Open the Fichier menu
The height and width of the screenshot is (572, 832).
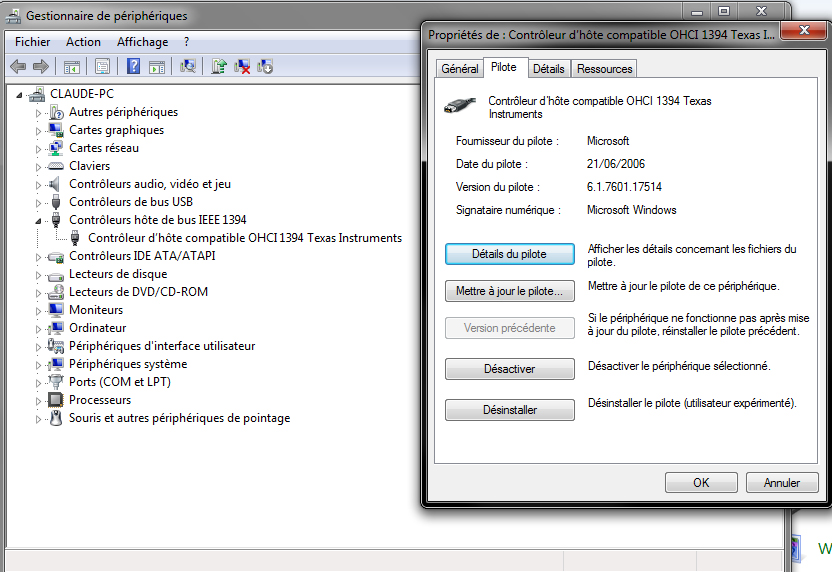(x=32, y=42)
